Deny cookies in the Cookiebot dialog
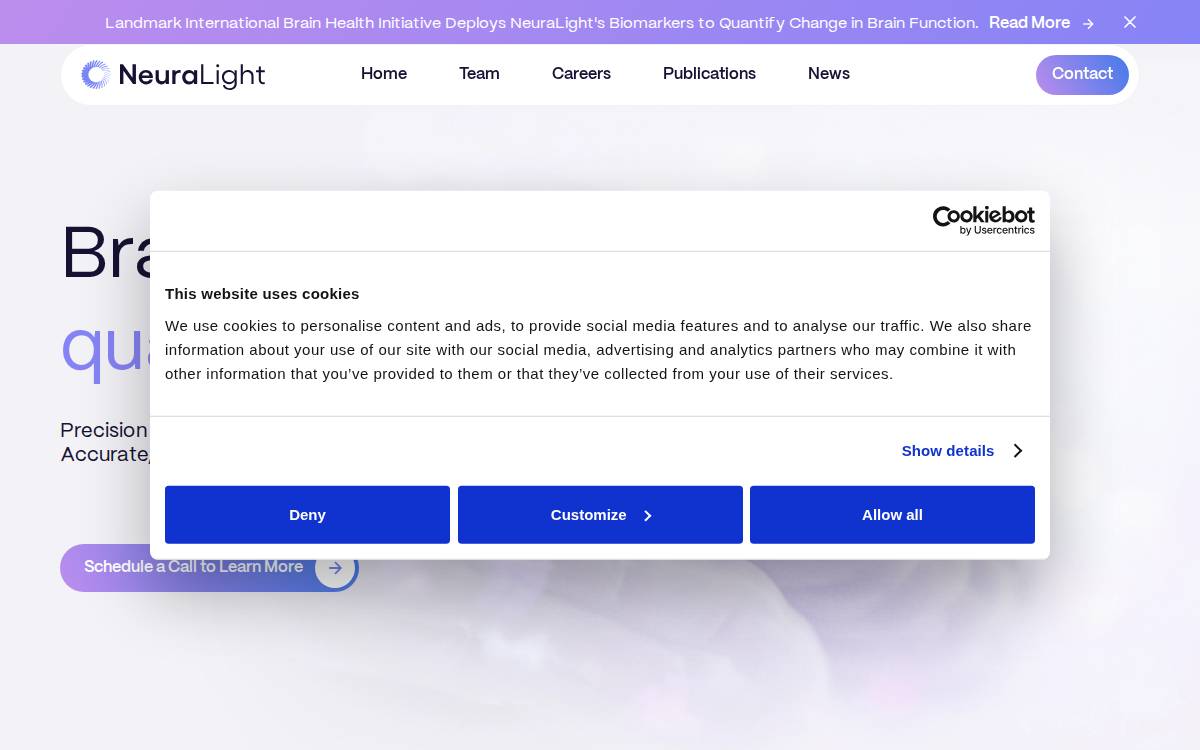Image resolution: width=1200 pixels, height=750 pixels. click(x=307, y=515)
